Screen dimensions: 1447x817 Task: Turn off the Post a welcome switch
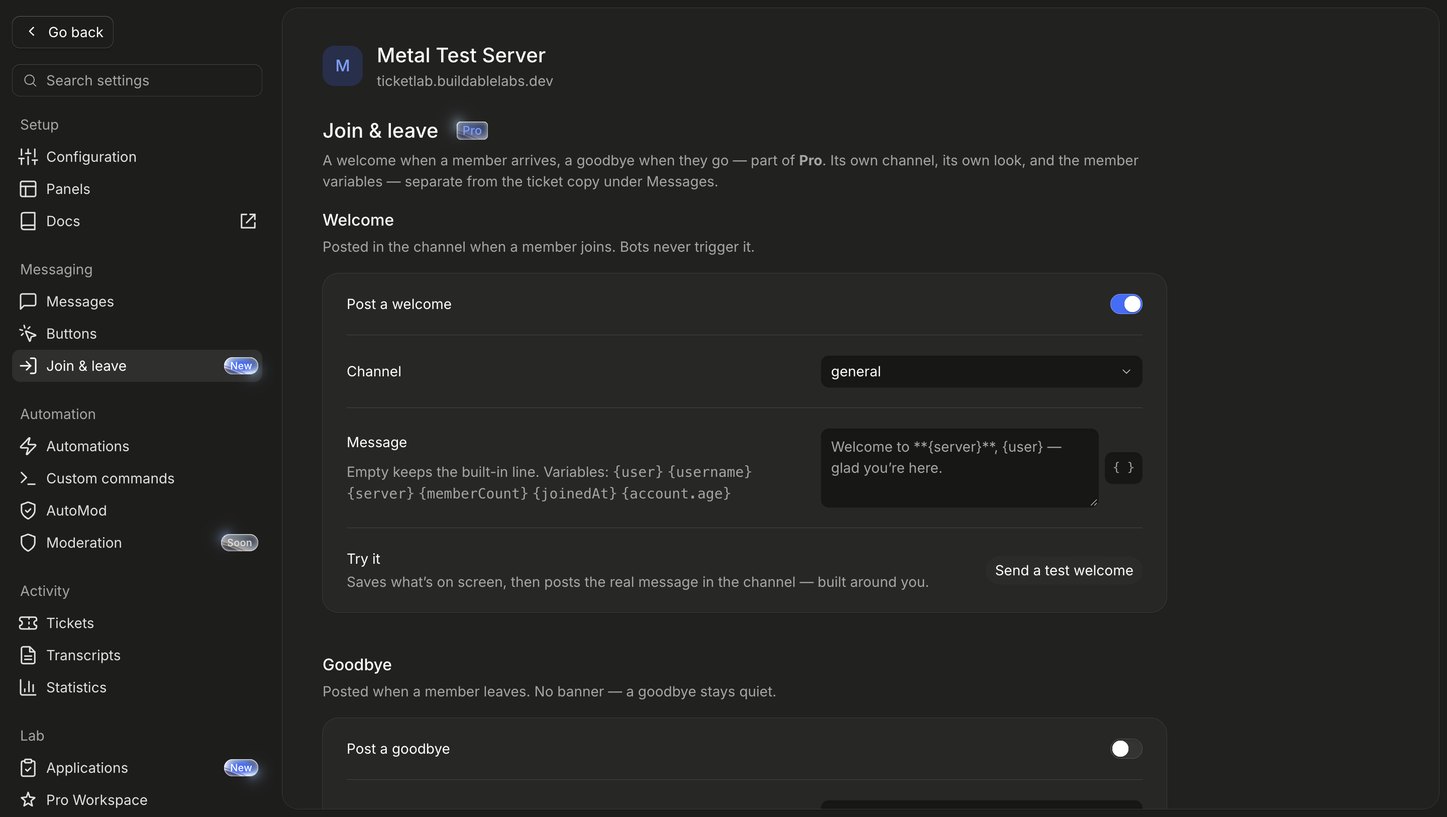coord(1126,304)
